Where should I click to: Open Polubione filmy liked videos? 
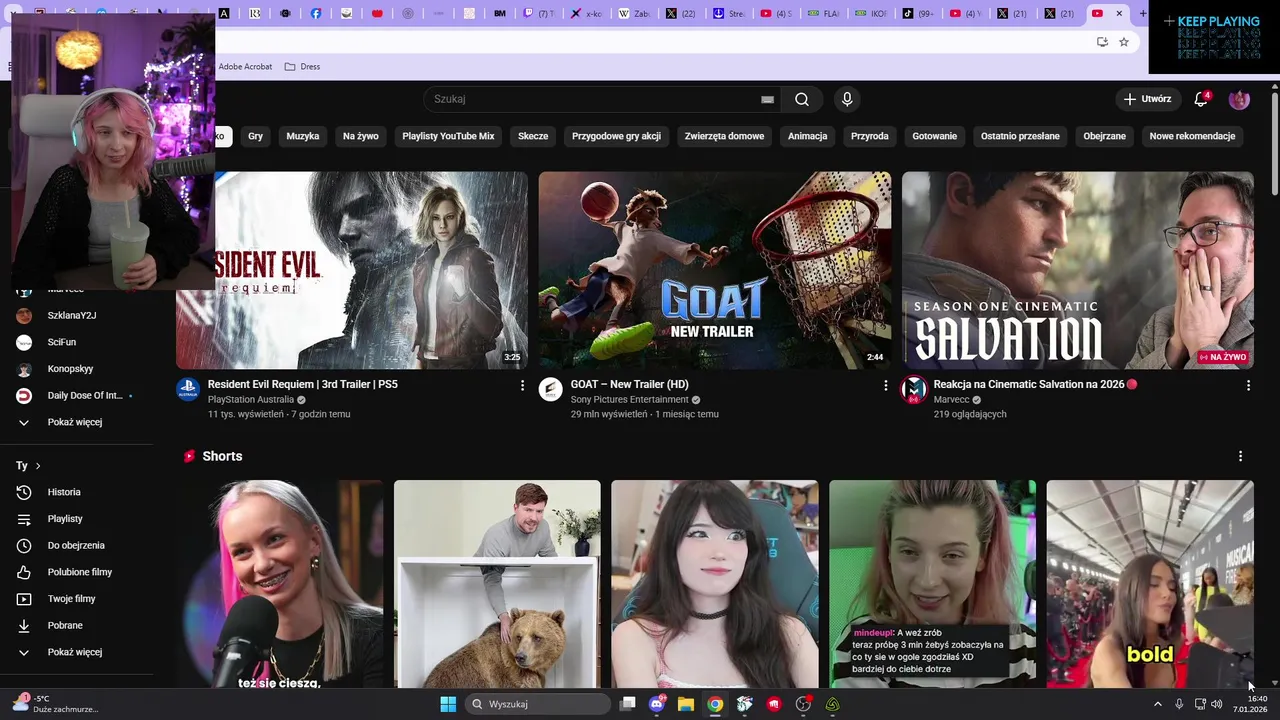pyautogui.click(x=80, y=572)
